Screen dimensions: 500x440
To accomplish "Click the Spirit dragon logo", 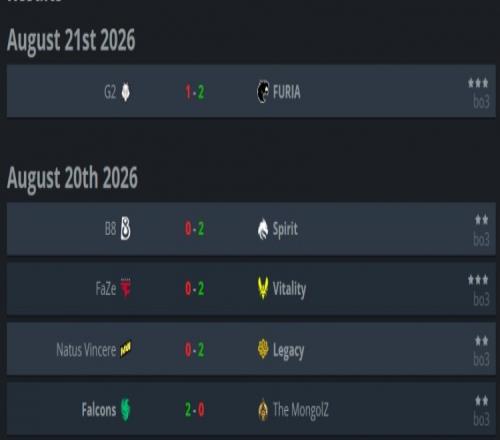I will pos(263,229).
